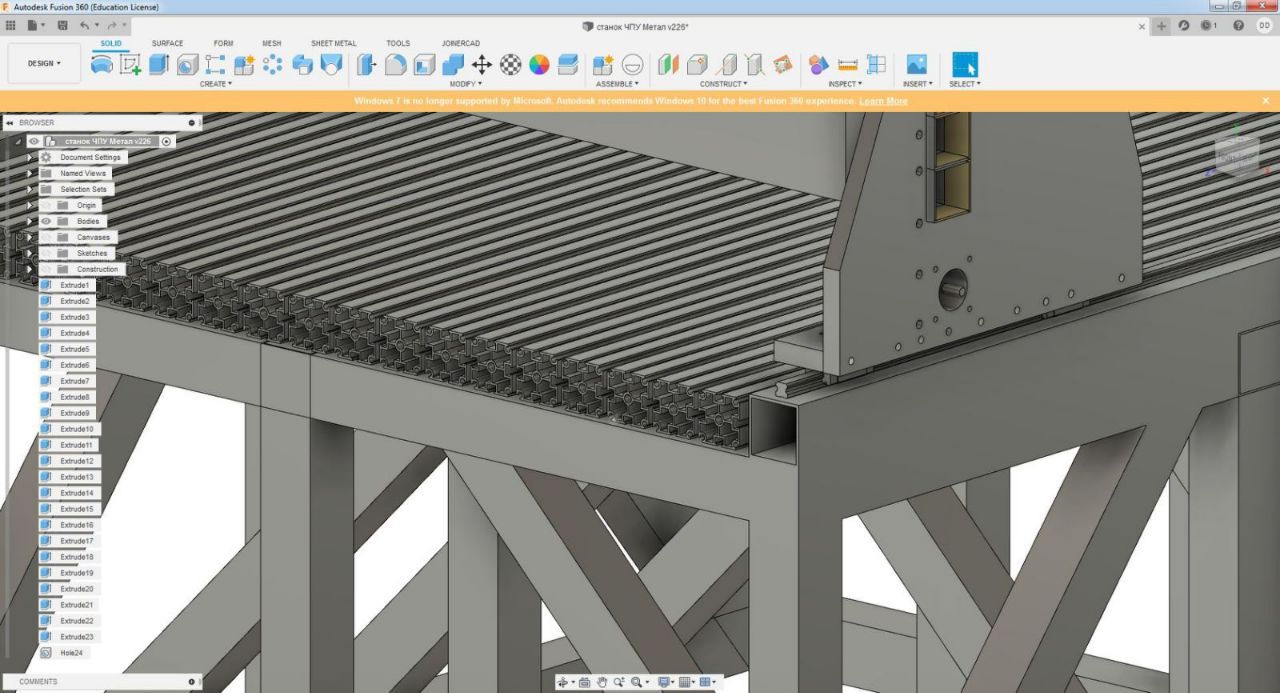Viewport: 1280px width, 693px height.
Task: Select the Offset Plane construct tool
Action: point(668,65)
